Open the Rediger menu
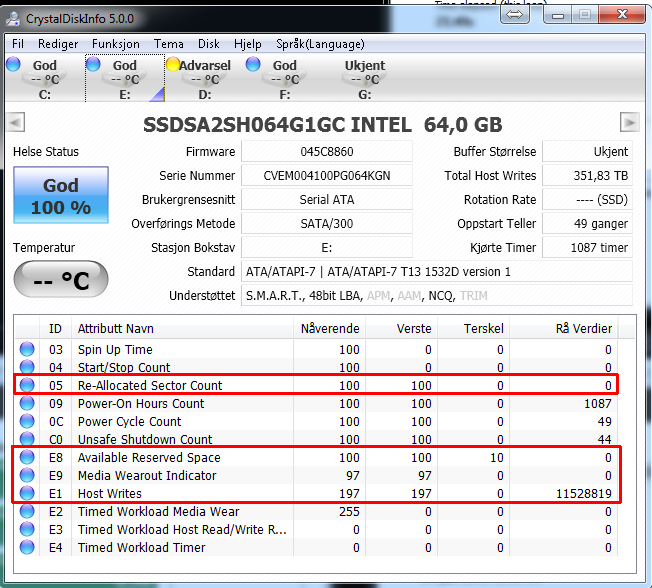652x588 pixels. (58, 44)
